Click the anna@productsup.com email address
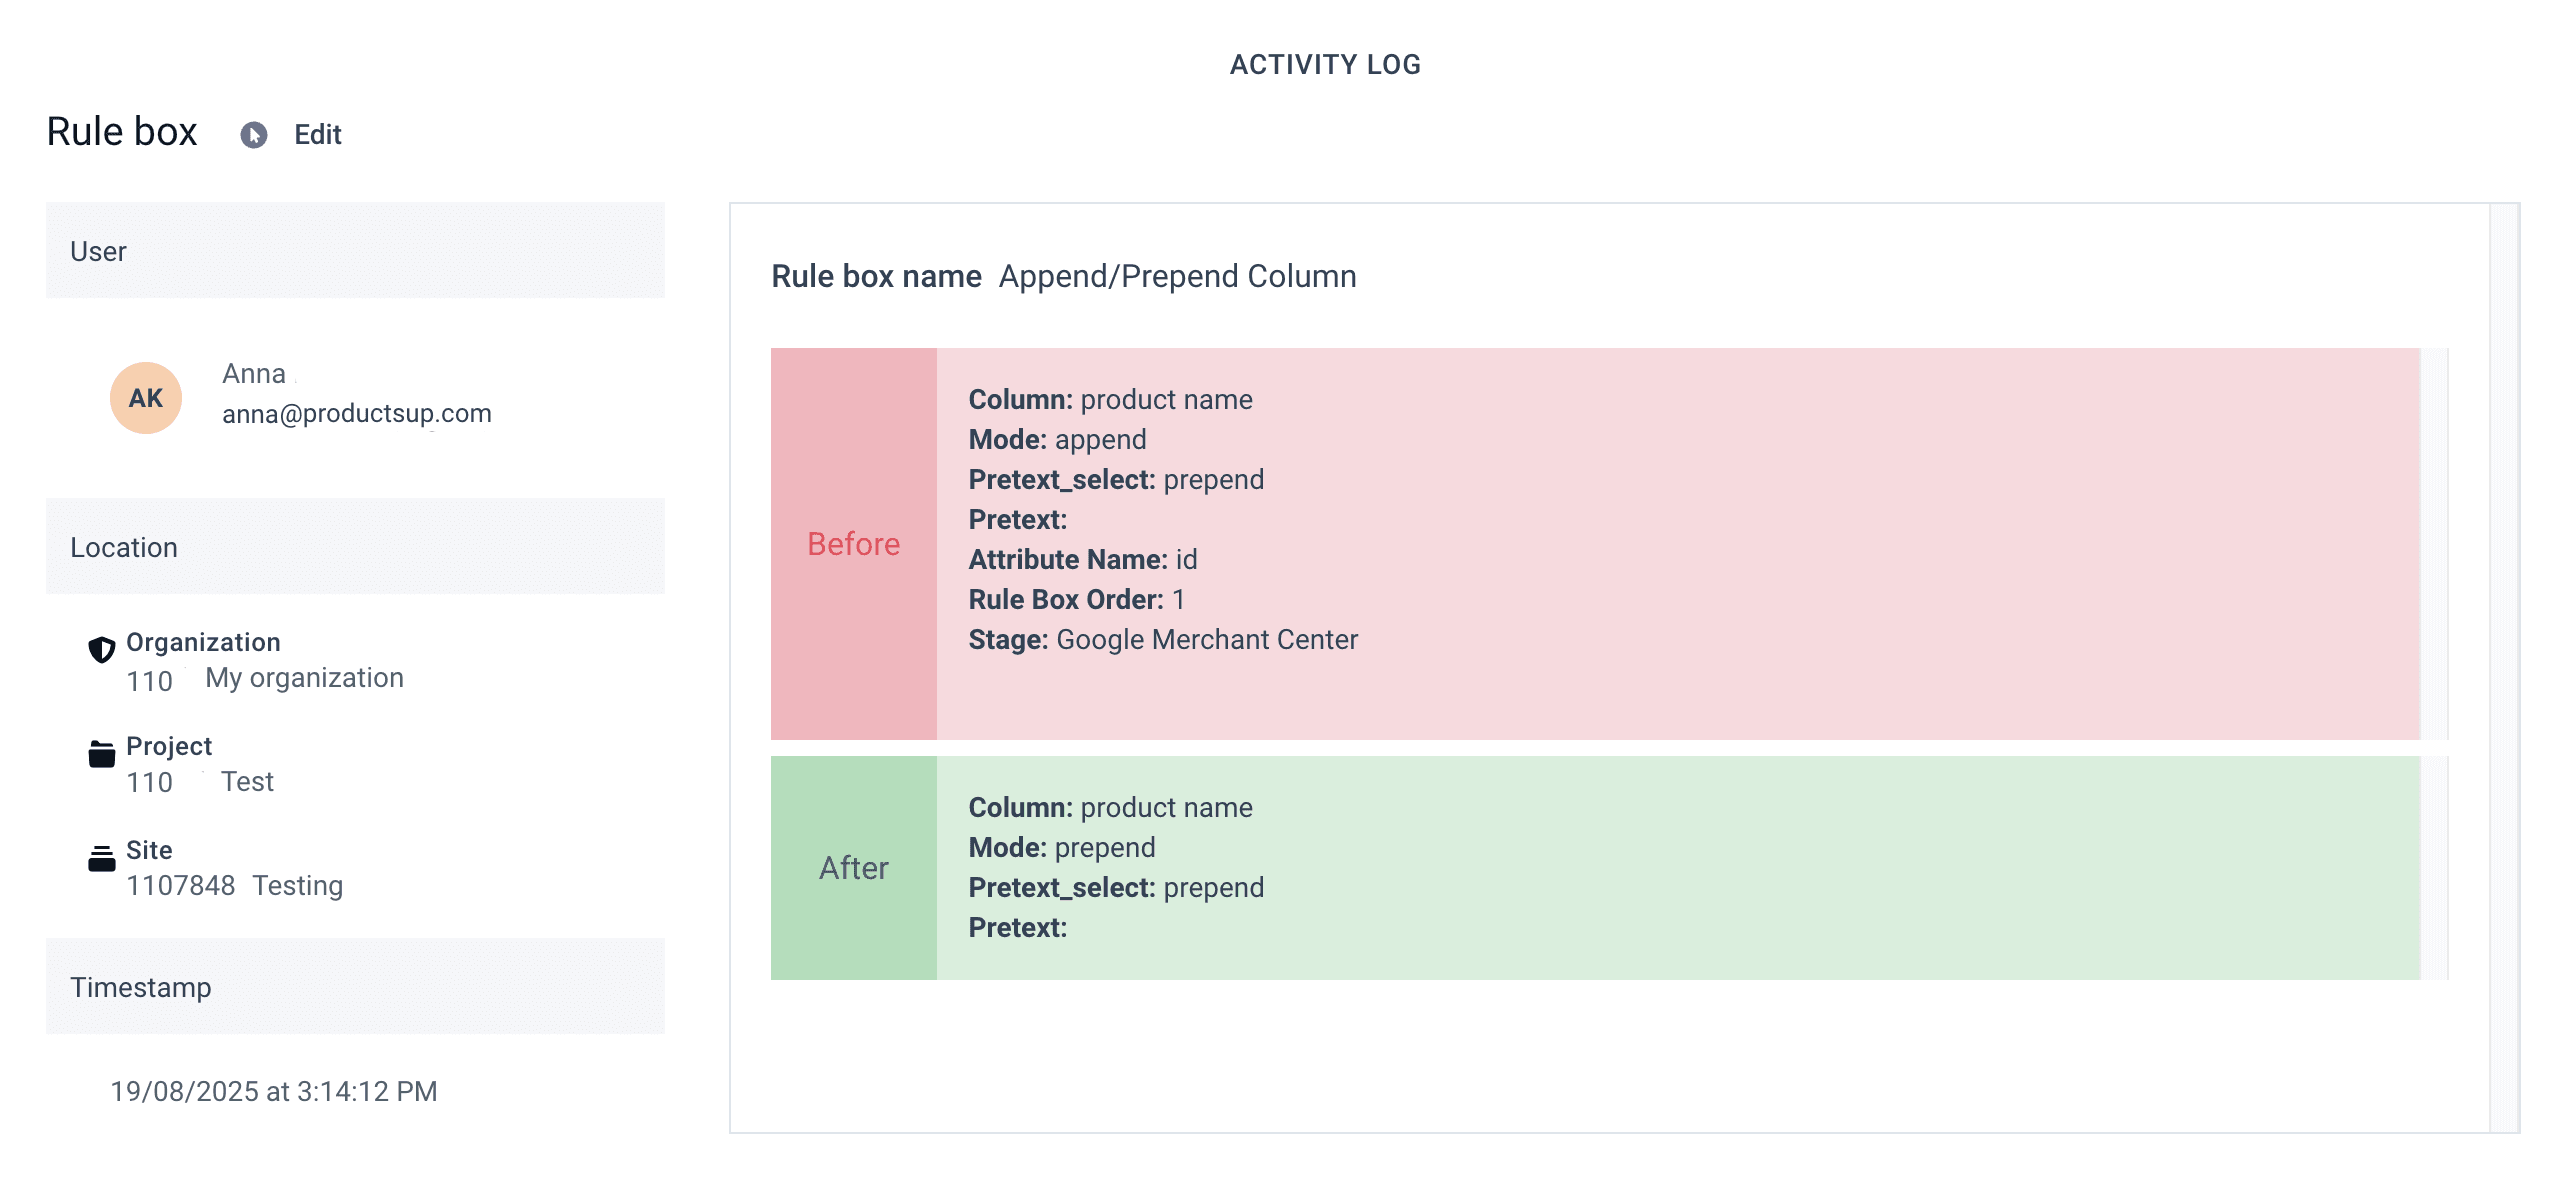 [x=356, y=414]
